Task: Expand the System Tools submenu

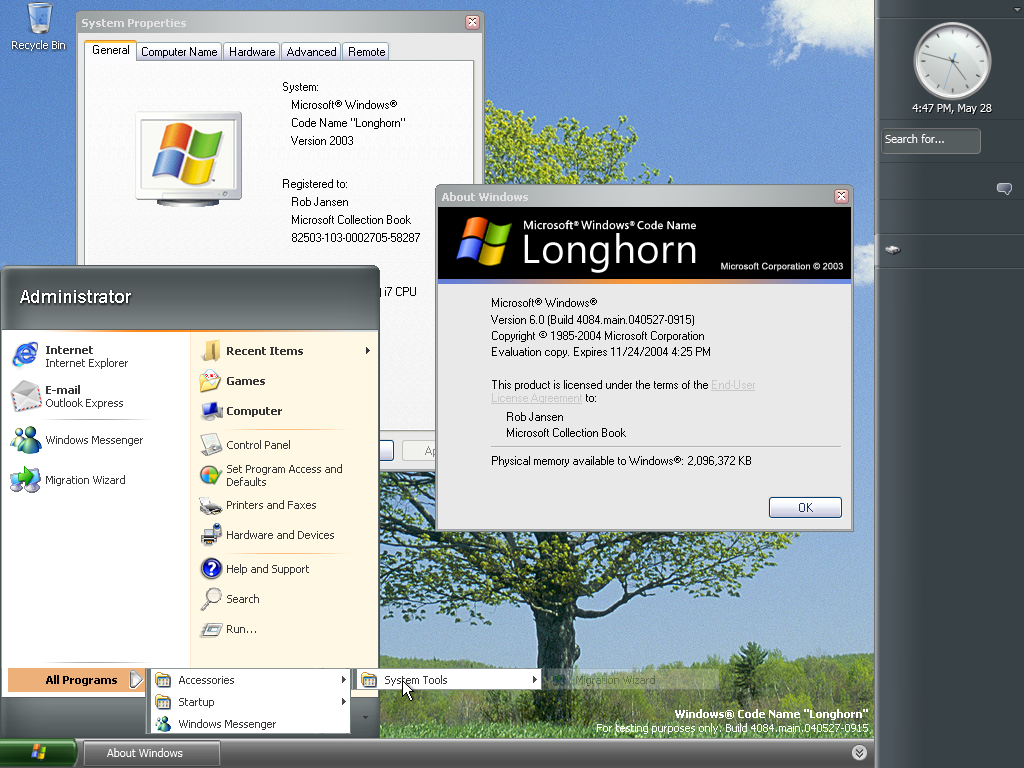Action: point(415,678)
